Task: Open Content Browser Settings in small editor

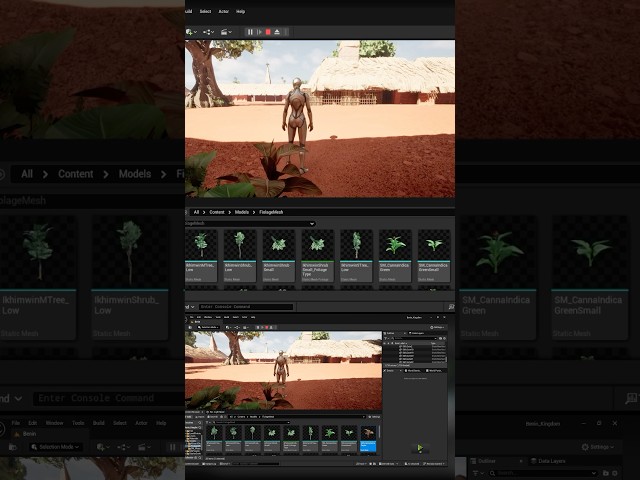Action: (x=373, y=417)
